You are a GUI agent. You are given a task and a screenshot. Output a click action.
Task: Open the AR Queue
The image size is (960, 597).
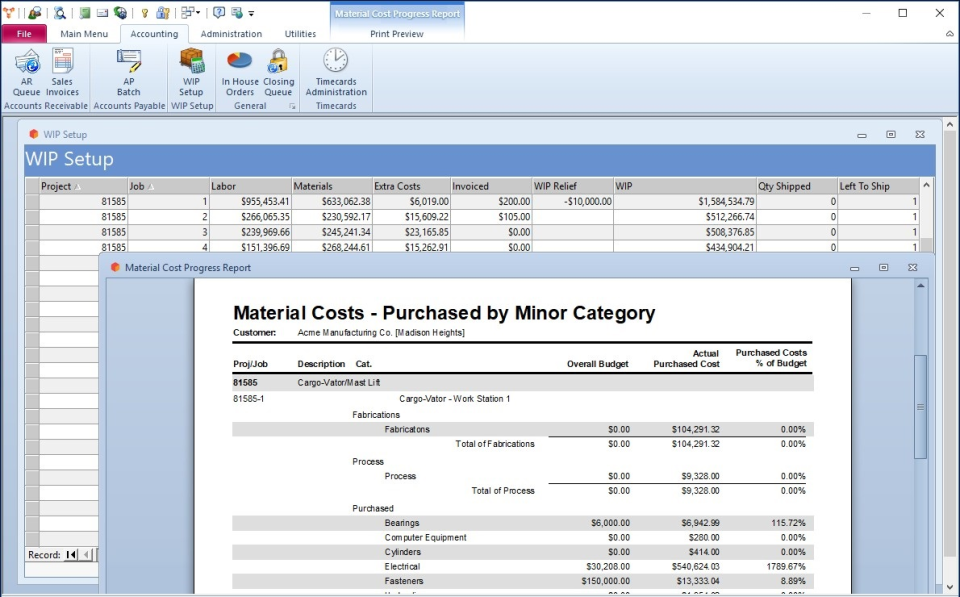coord(27,72)
